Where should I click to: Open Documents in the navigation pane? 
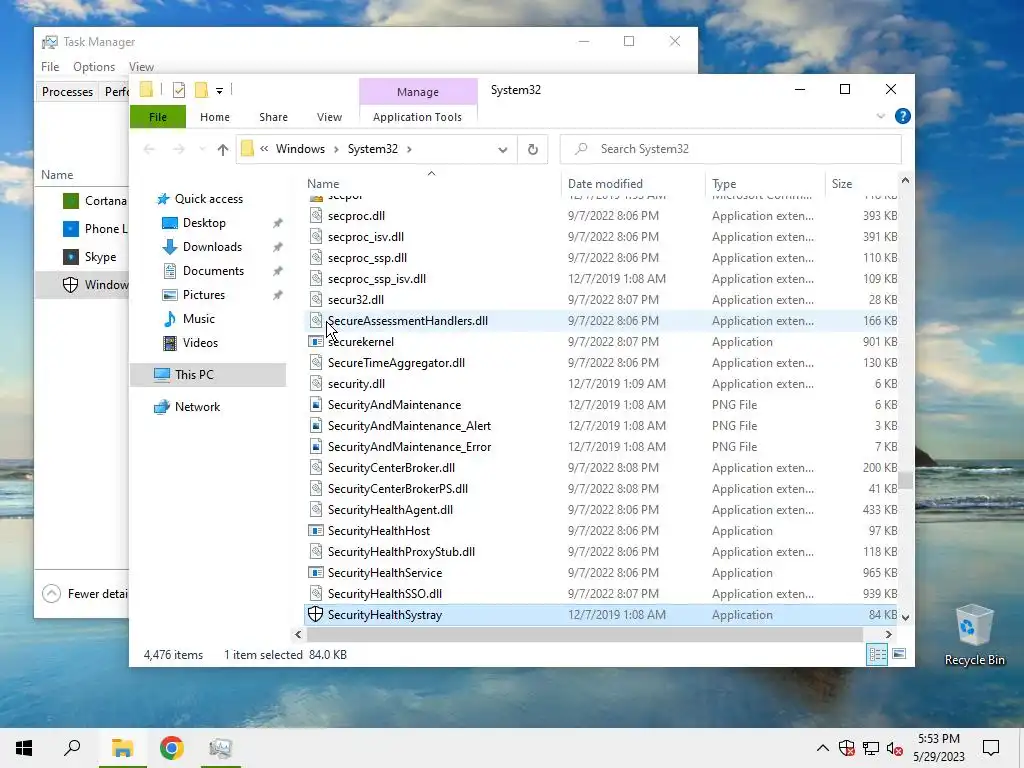tap(213, 271)
